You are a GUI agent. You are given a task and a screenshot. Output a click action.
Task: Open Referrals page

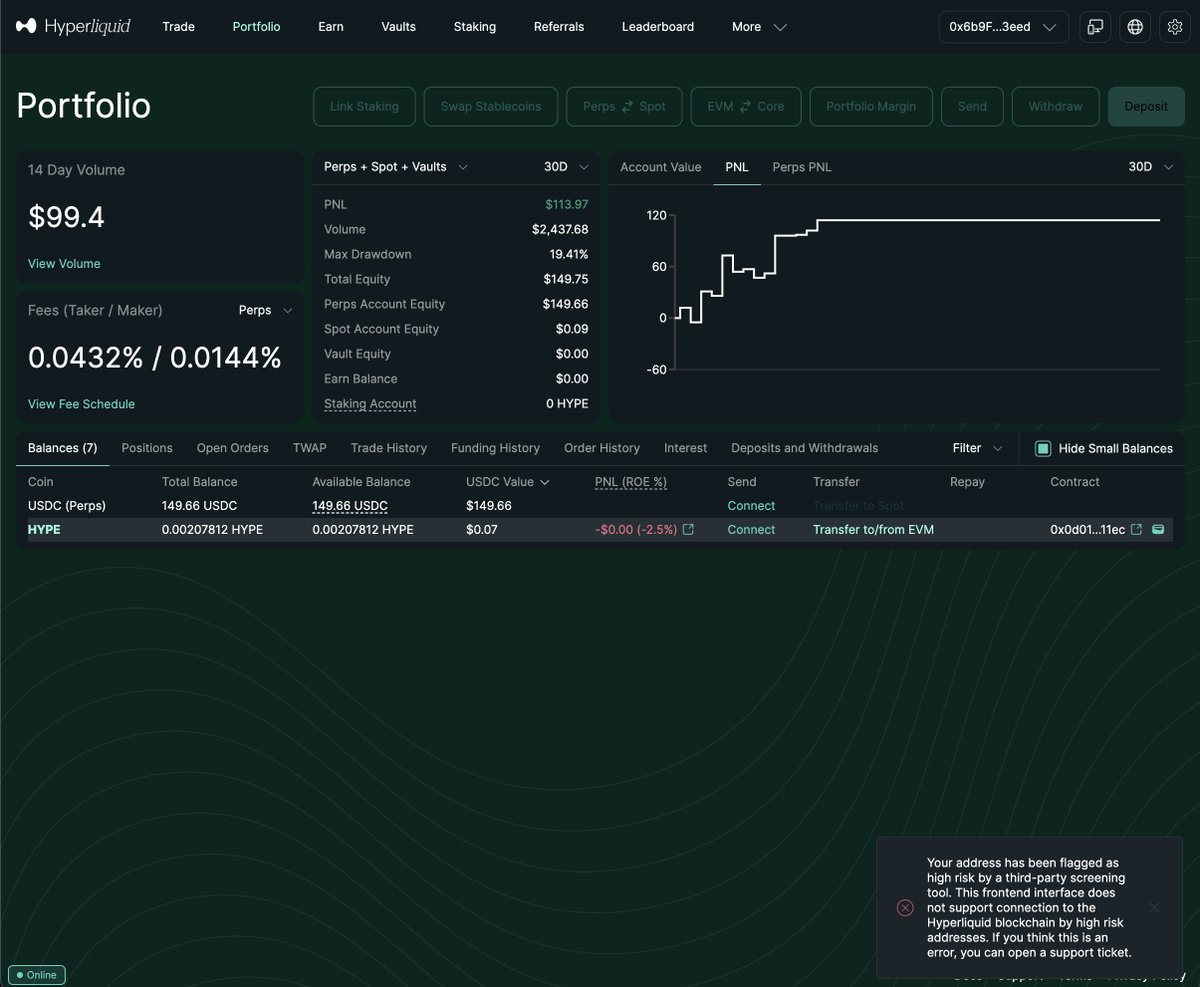click(559, 27)
